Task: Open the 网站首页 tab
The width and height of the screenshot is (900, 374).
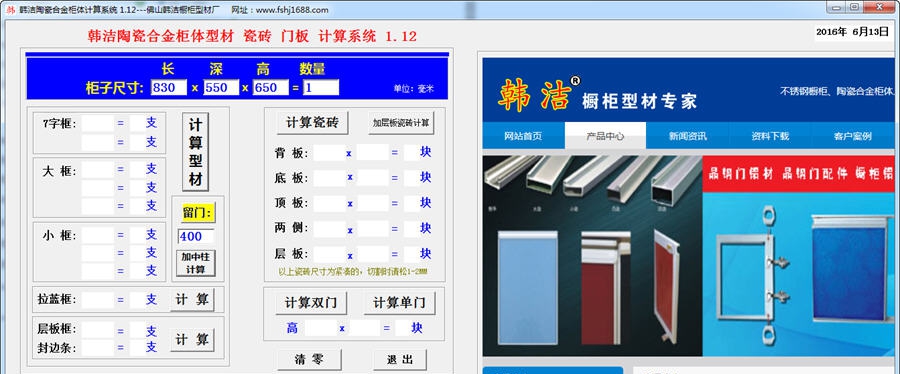Action: 523,136
